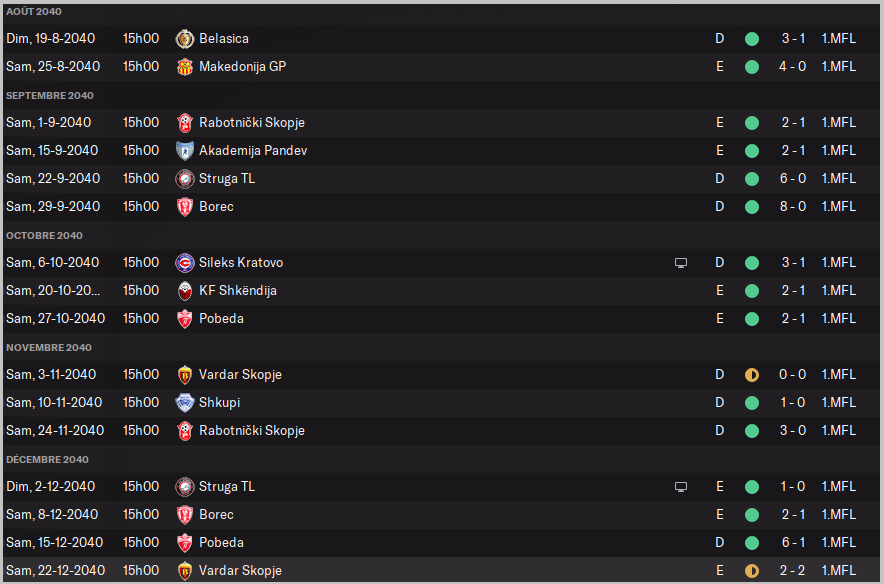
Task: Open the Shkupi team link
Action: click(x=220, y=403)
